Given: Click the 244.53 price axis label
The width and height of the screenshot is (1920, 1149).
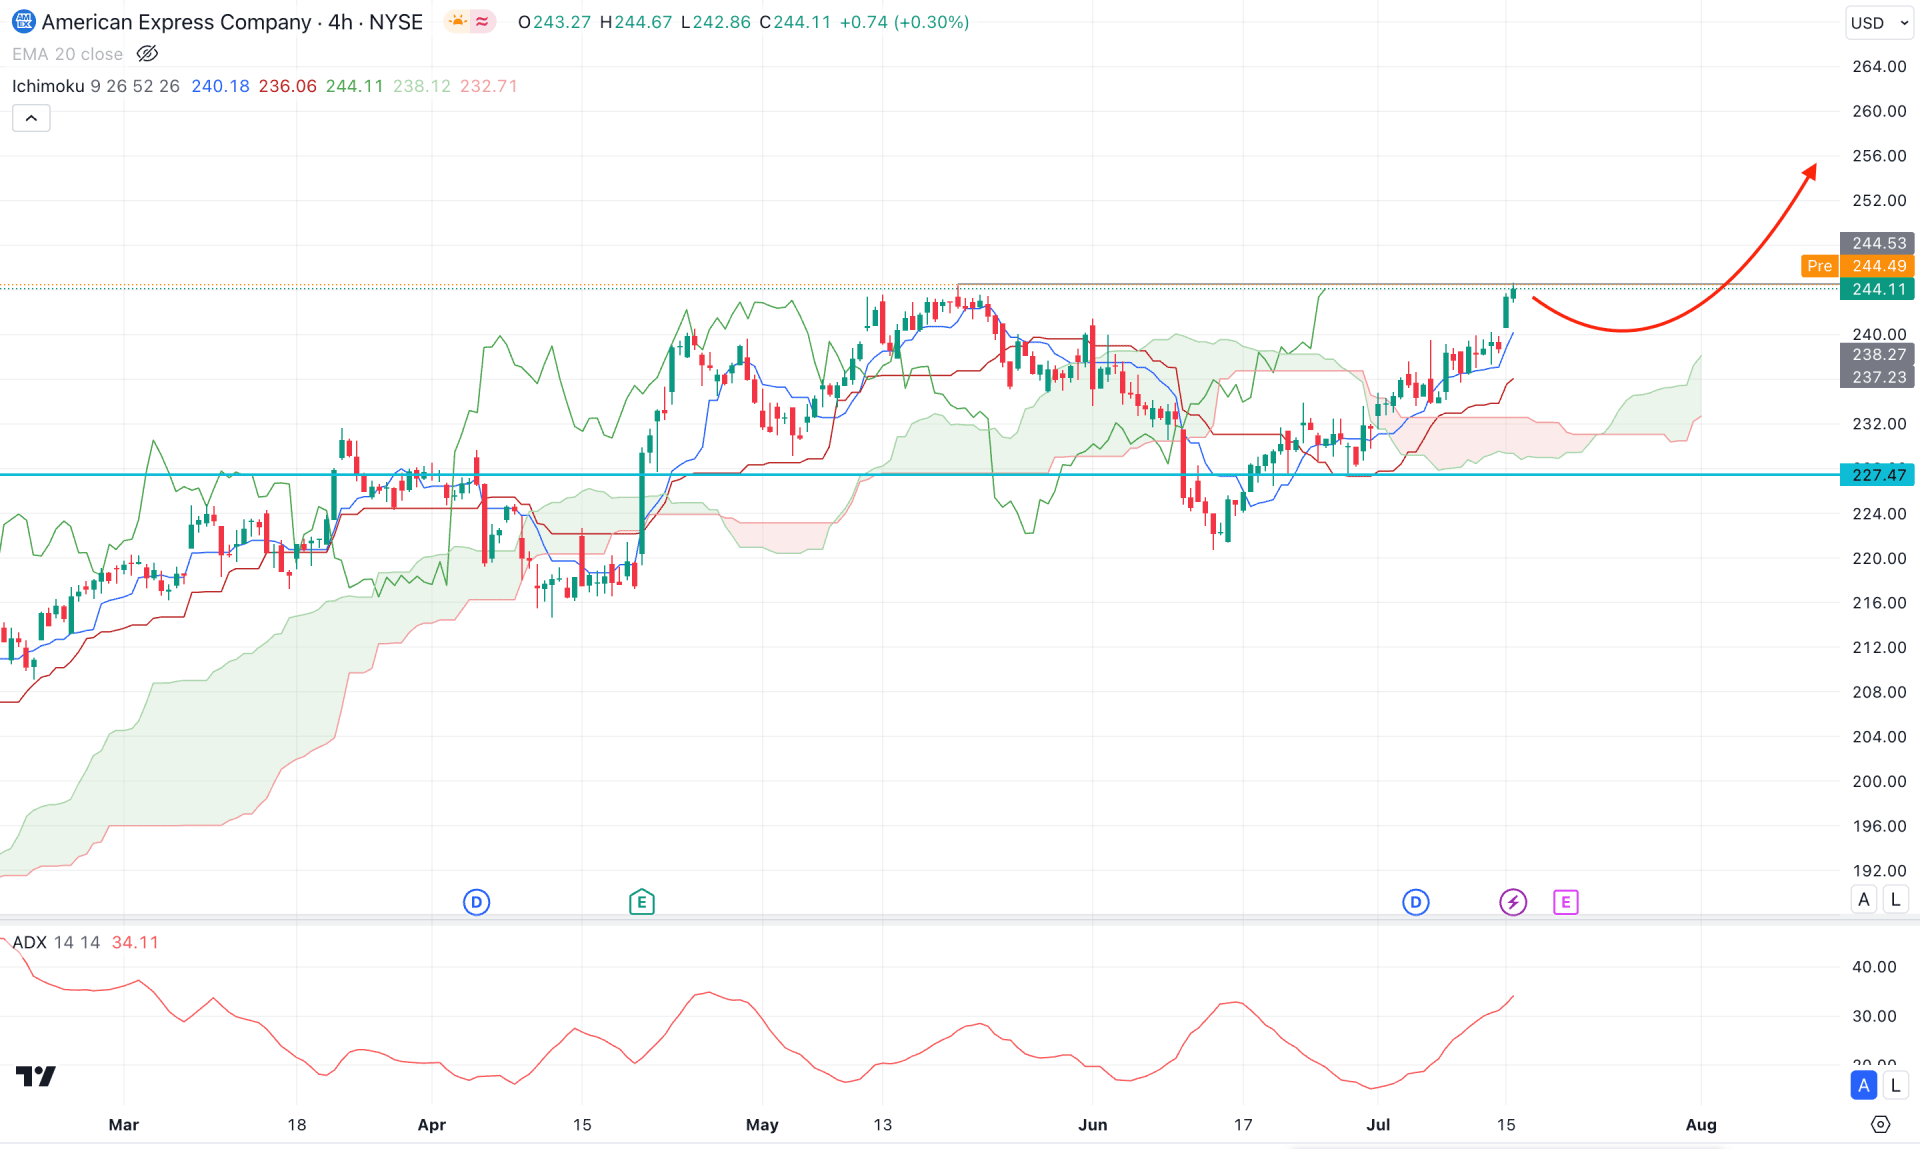Looking at the screenshot, I should [1878, 243].
